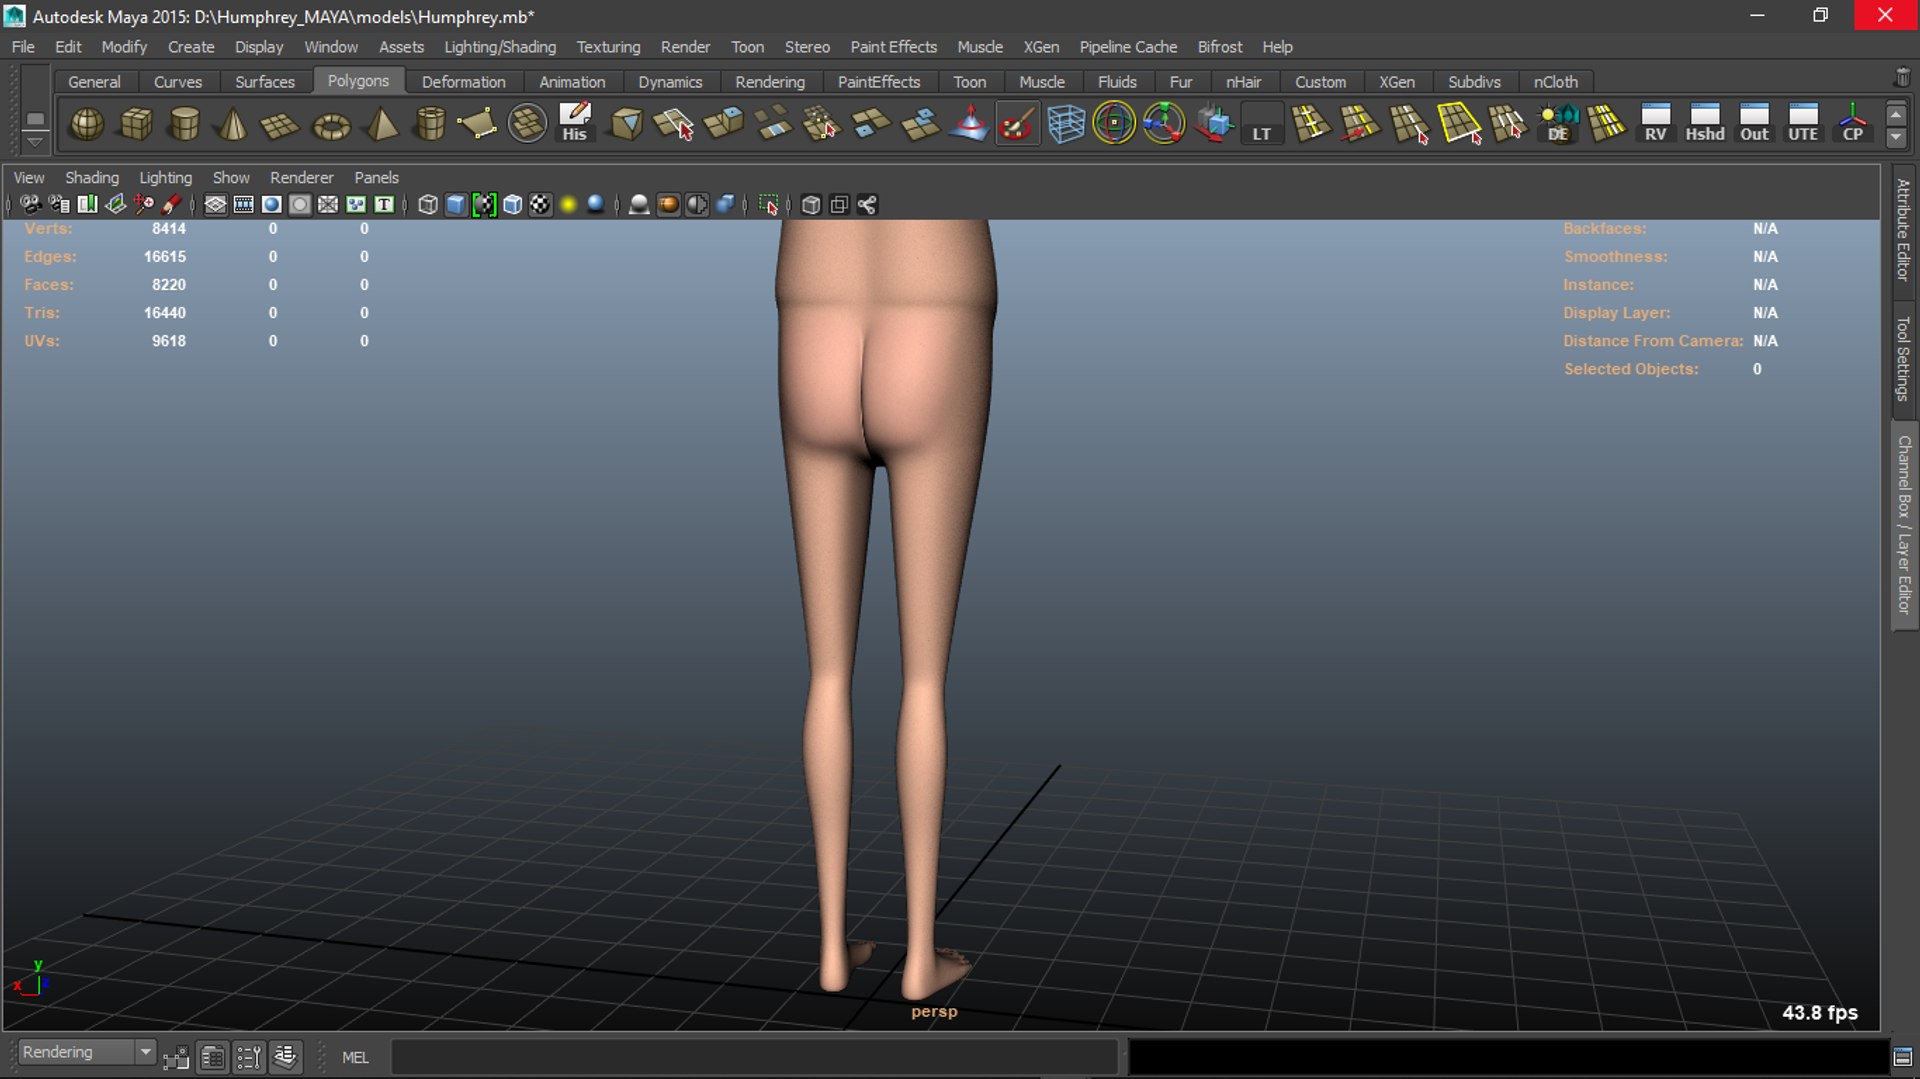Open the Channel Box / Layer Editor tab
The image size is (1920, 1079).
click(1903, 525)
